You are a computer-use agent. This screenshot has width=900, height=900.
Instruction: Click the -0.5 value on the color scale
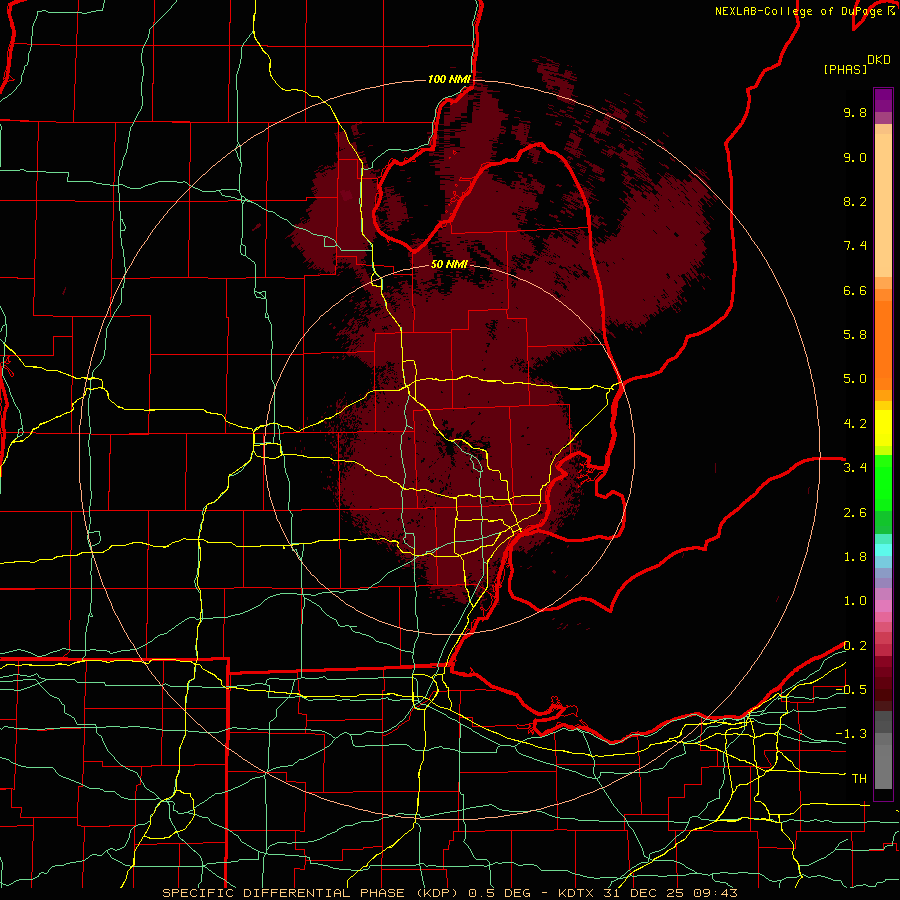851,690
